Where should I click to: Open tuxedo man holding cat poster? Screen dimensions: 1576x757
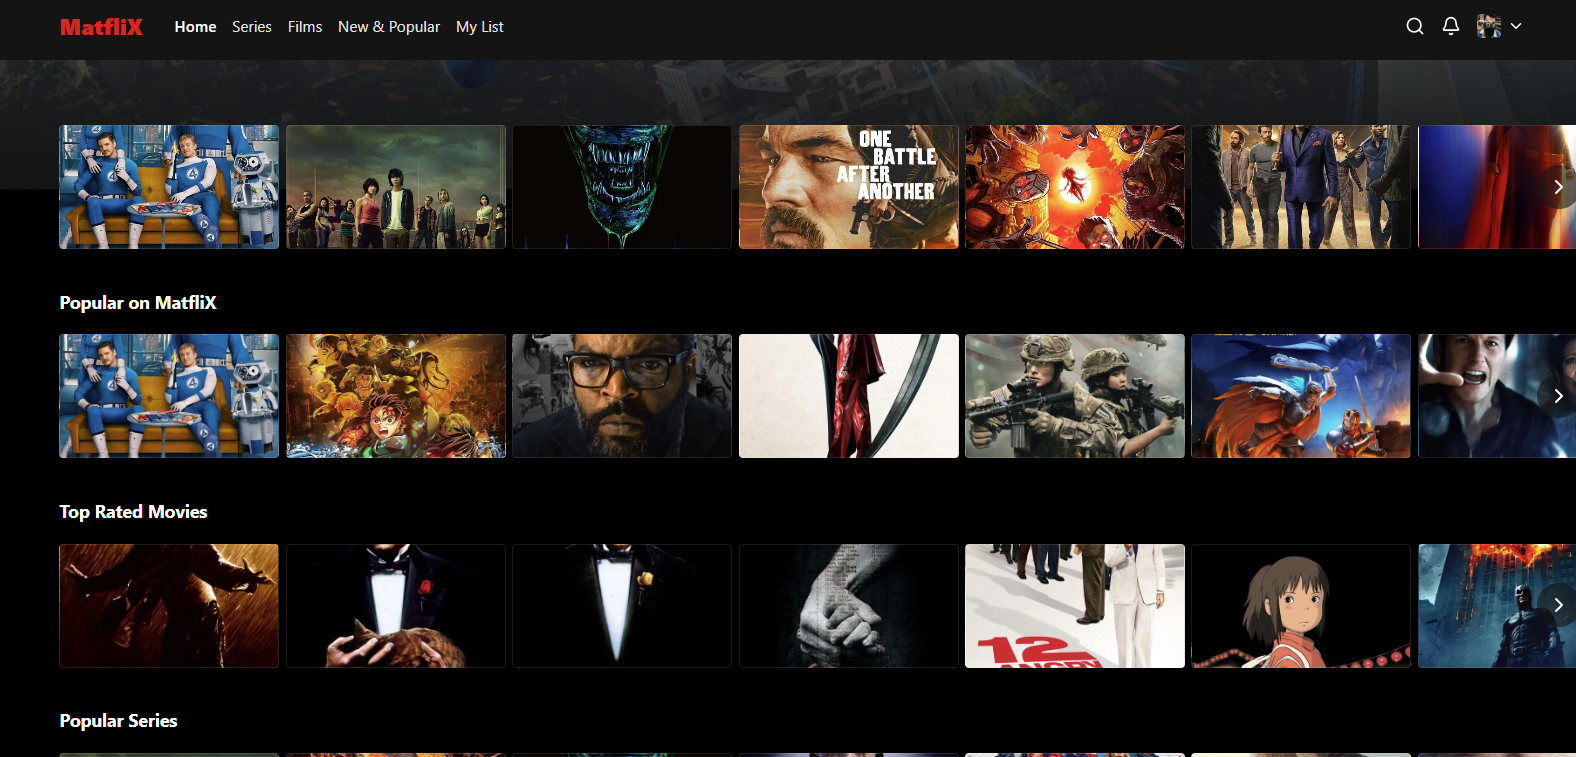click(396, 606)
